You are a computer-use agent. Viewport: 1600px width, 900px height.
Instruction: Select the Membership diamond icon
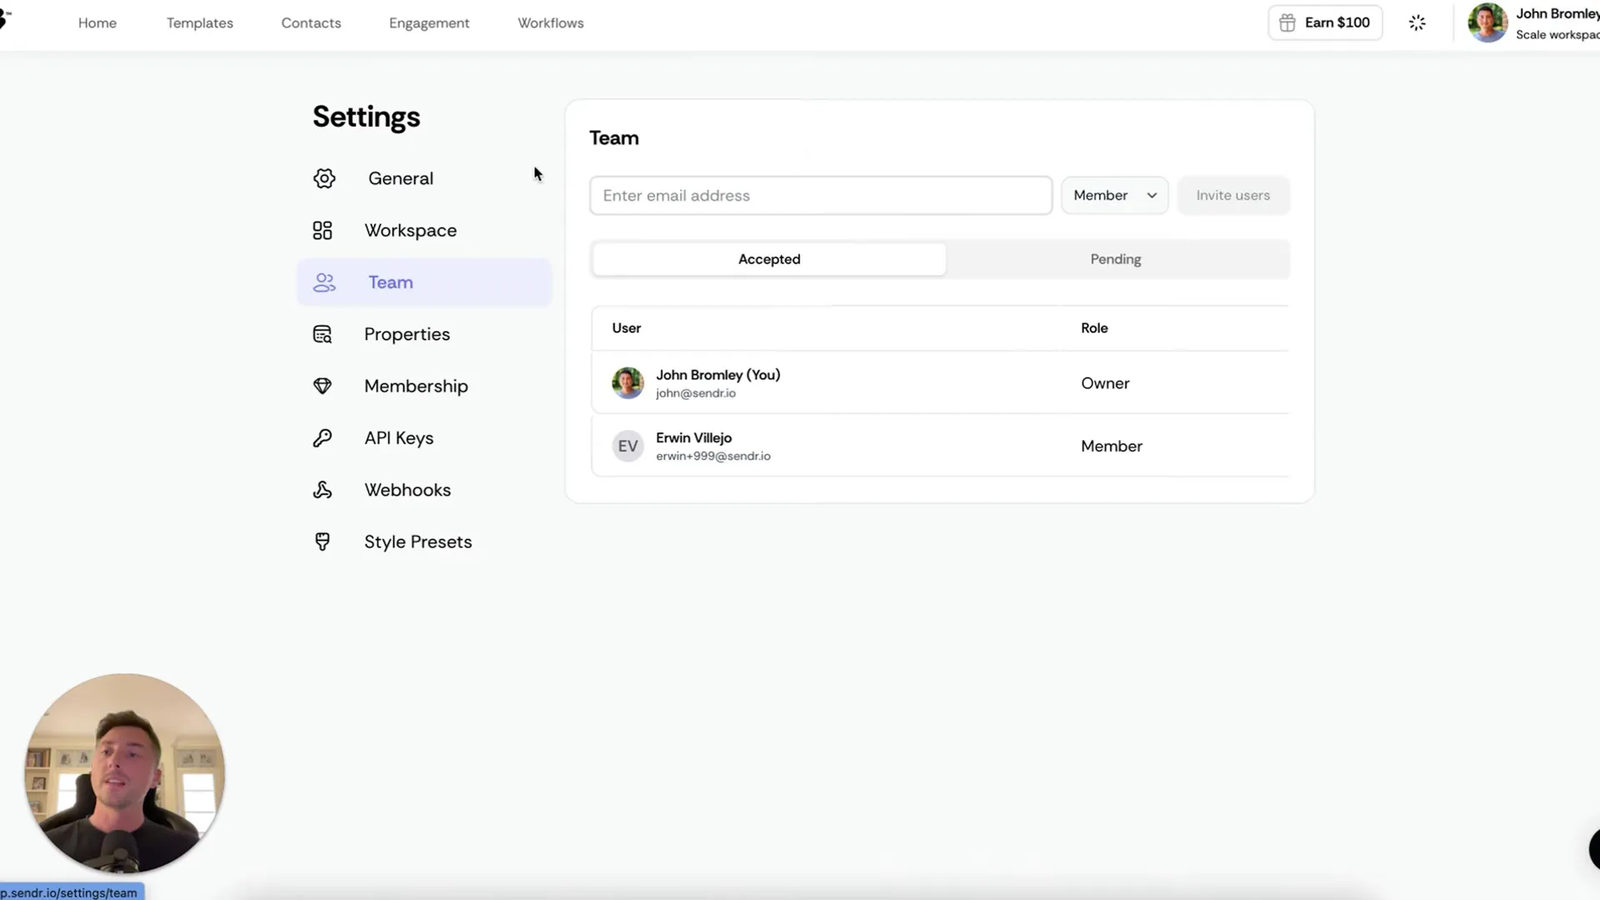321,386
